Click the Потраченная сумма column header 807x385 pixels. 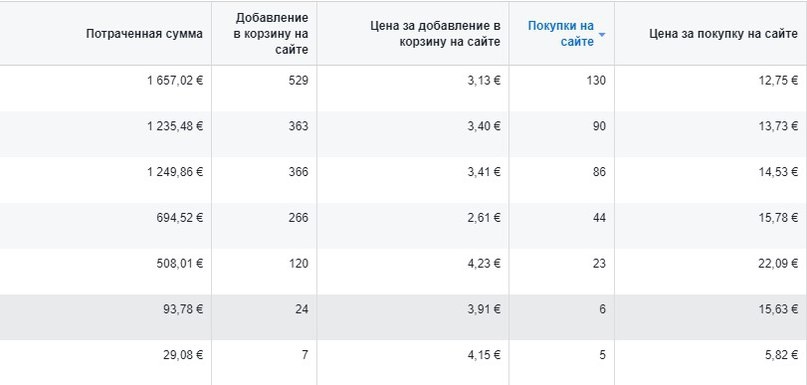click(145, 34)
